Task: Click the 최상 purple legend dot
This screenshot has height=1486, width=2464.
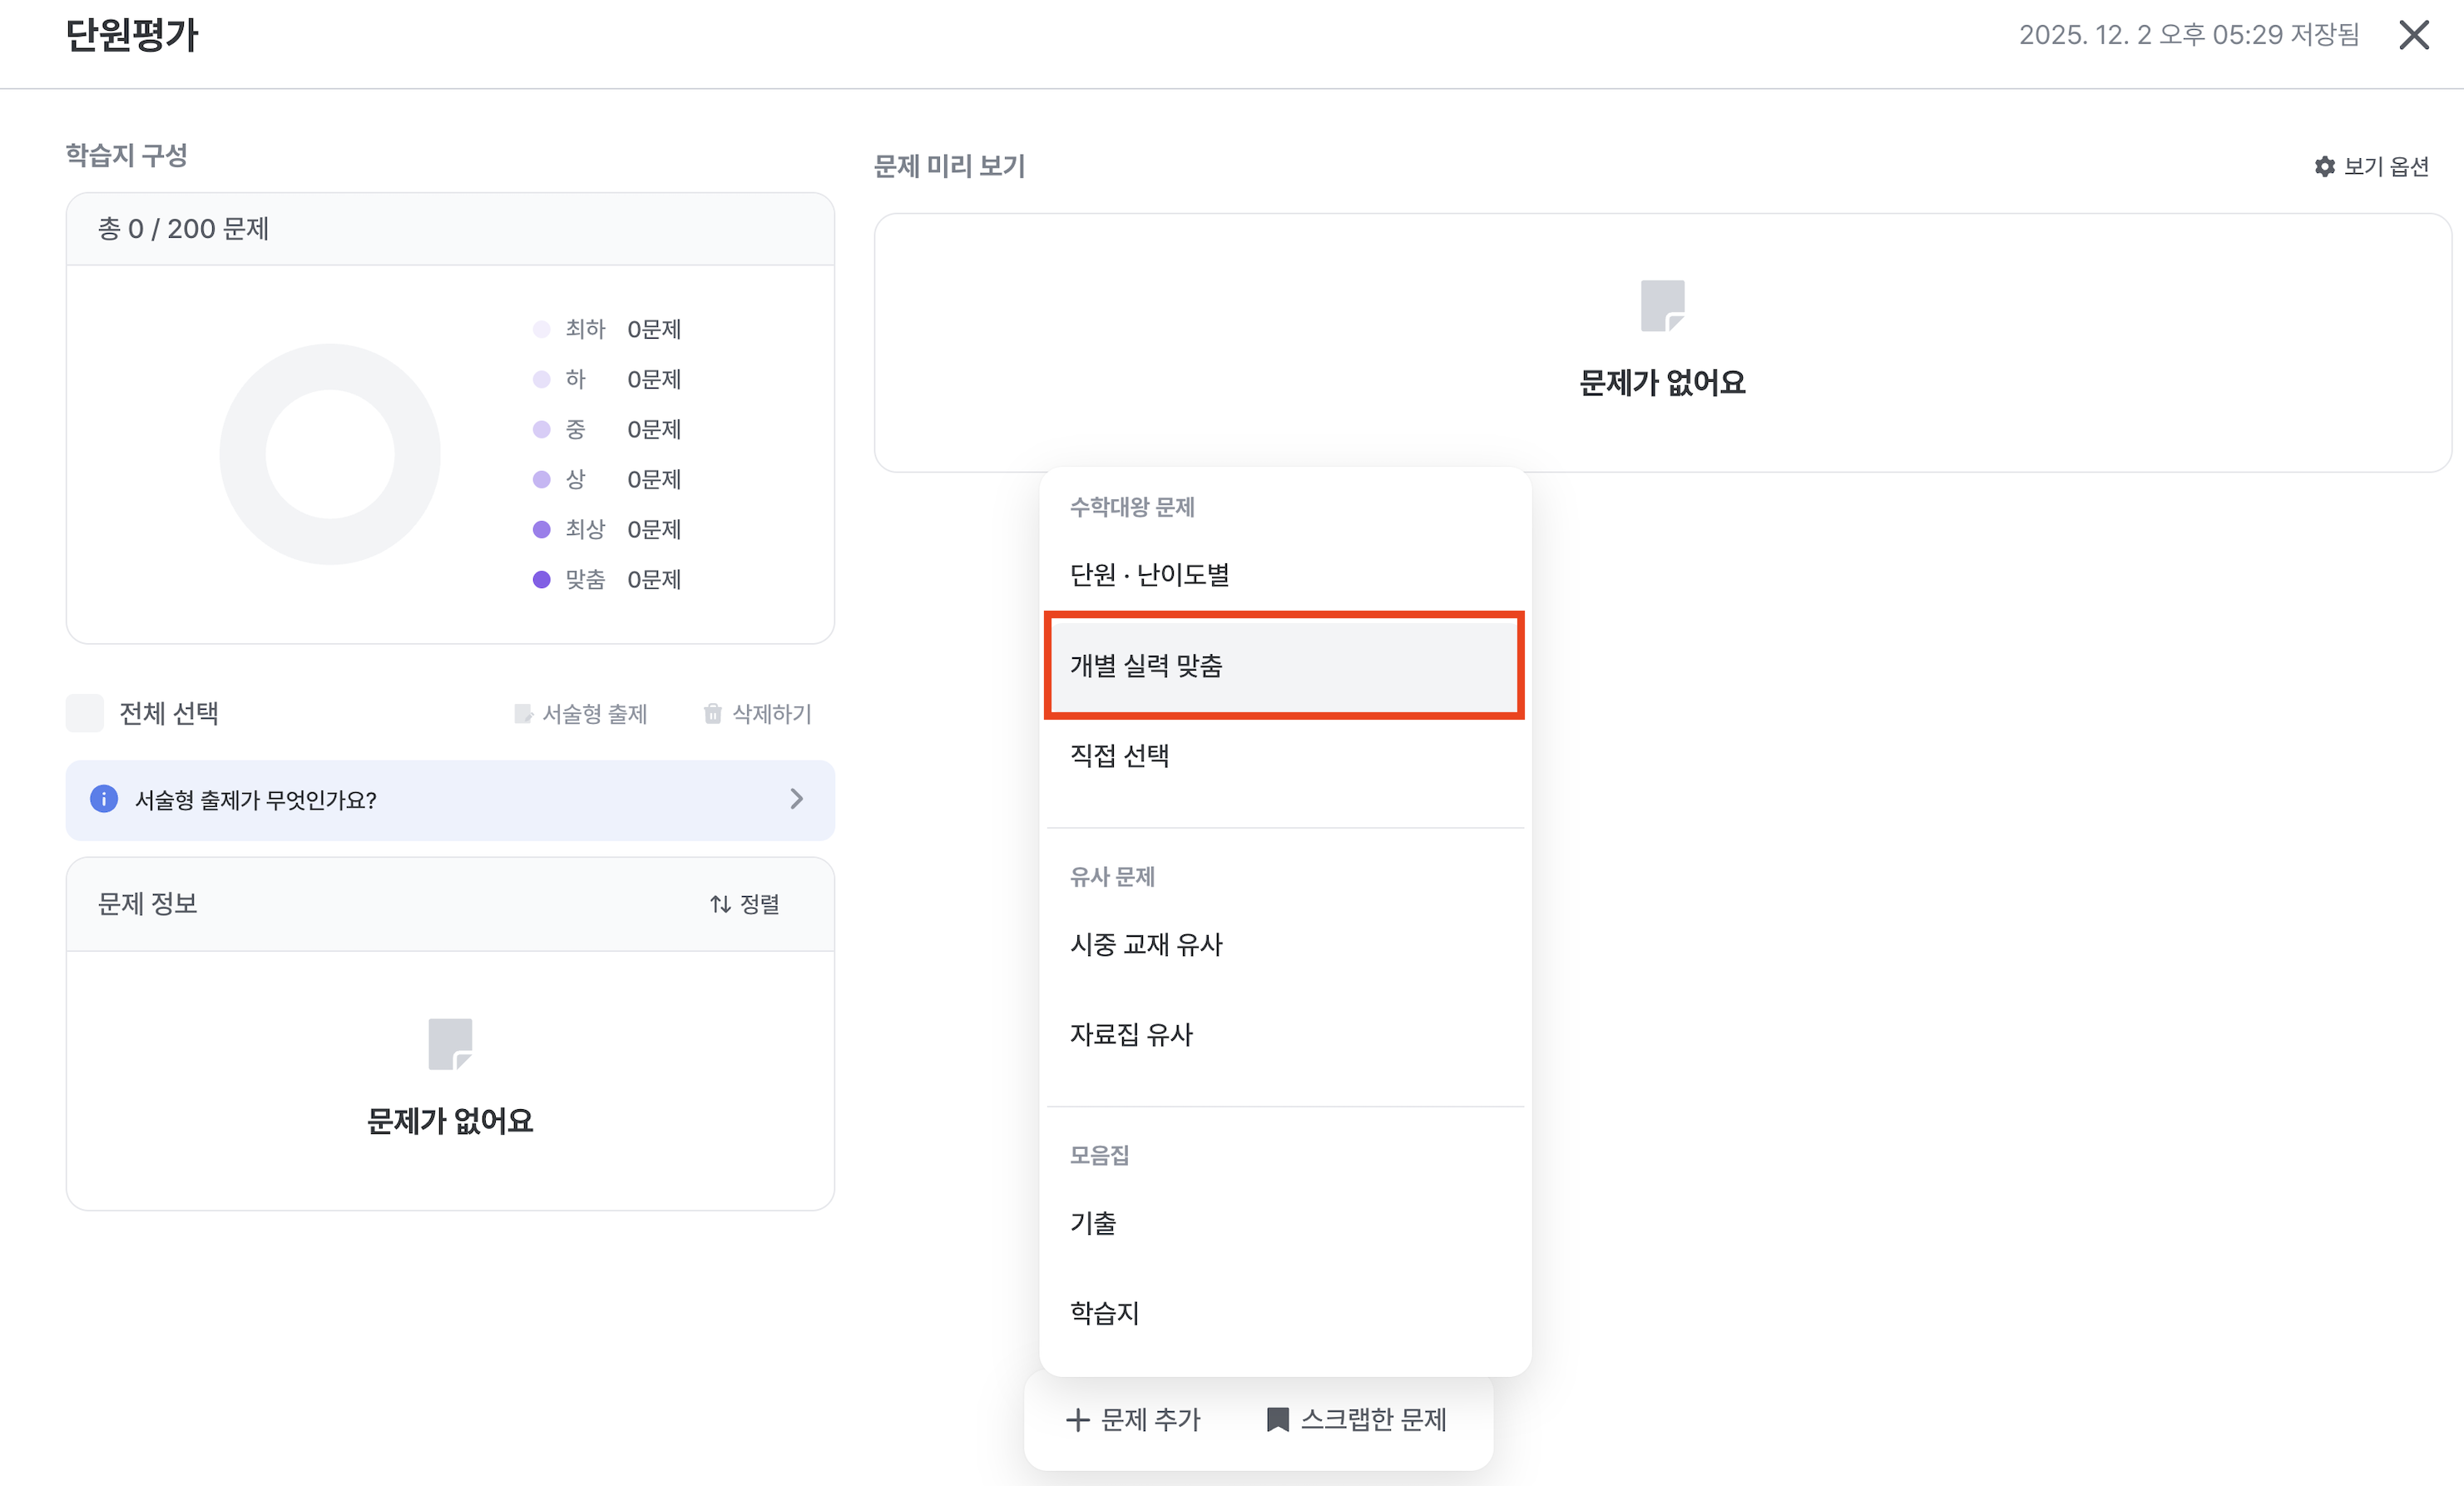Action: (541, 529)
